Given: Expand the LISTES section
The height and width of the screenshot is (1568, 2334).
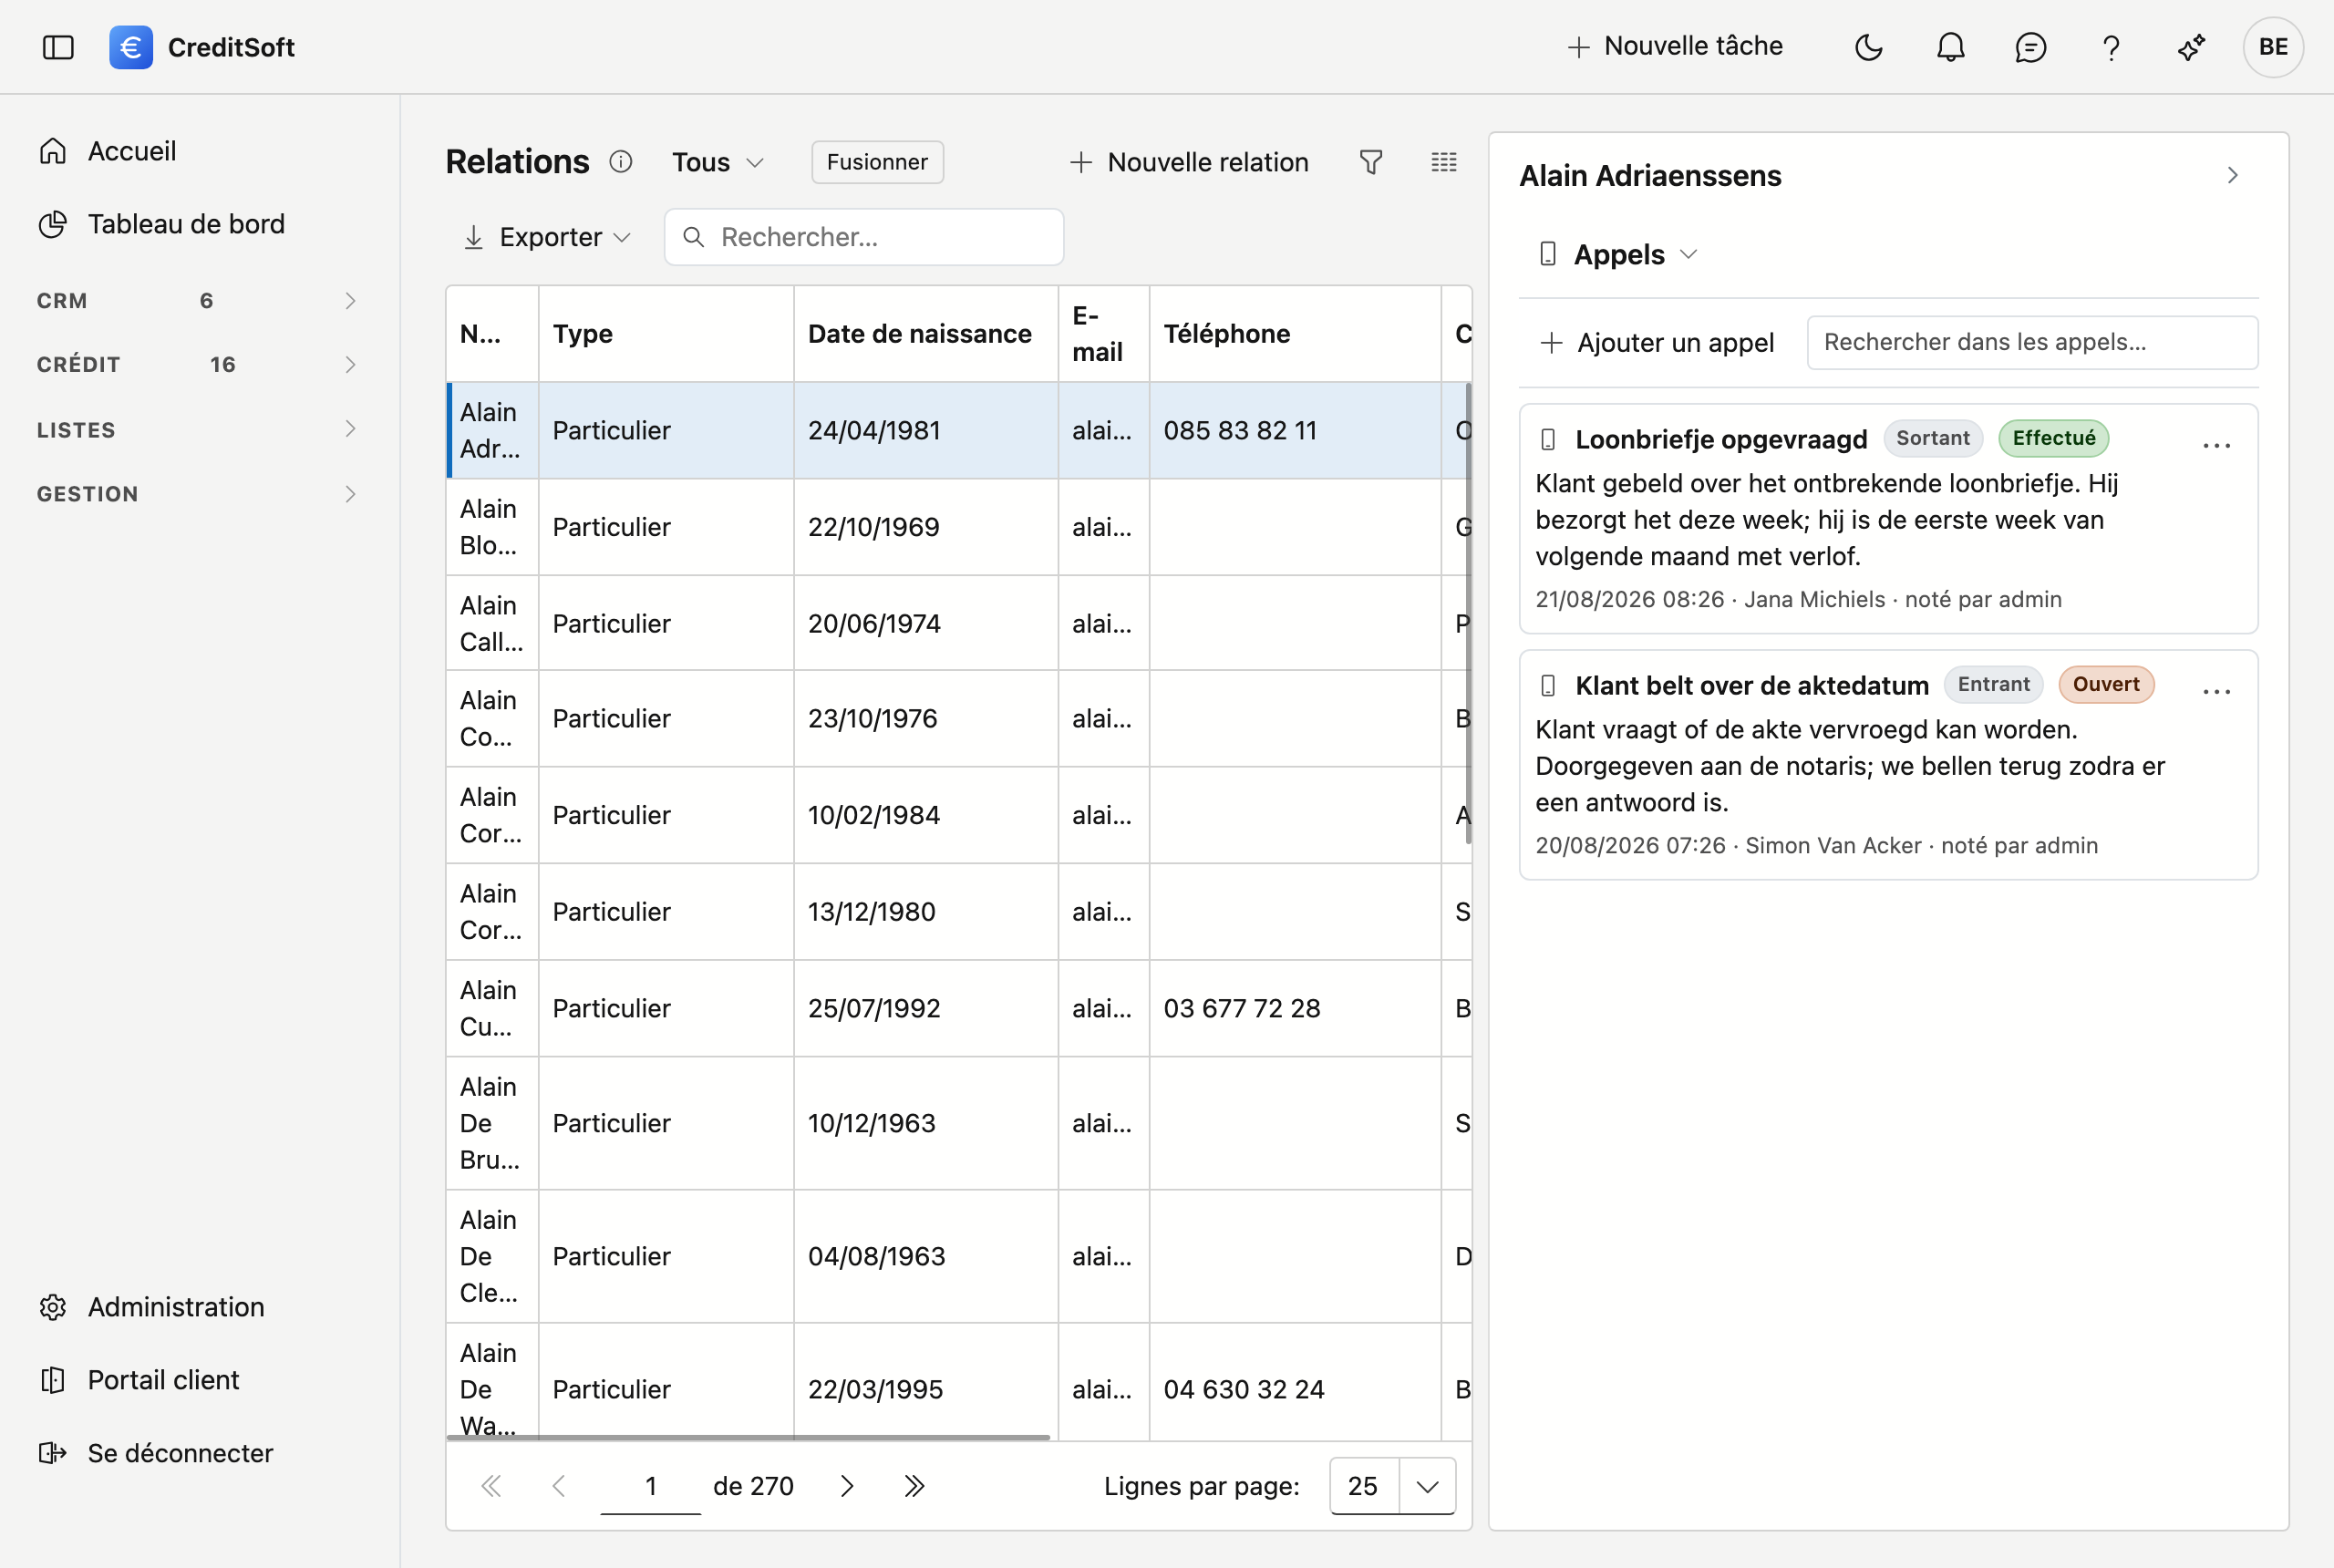Looking at the screenshot, I should pos(196,430).
